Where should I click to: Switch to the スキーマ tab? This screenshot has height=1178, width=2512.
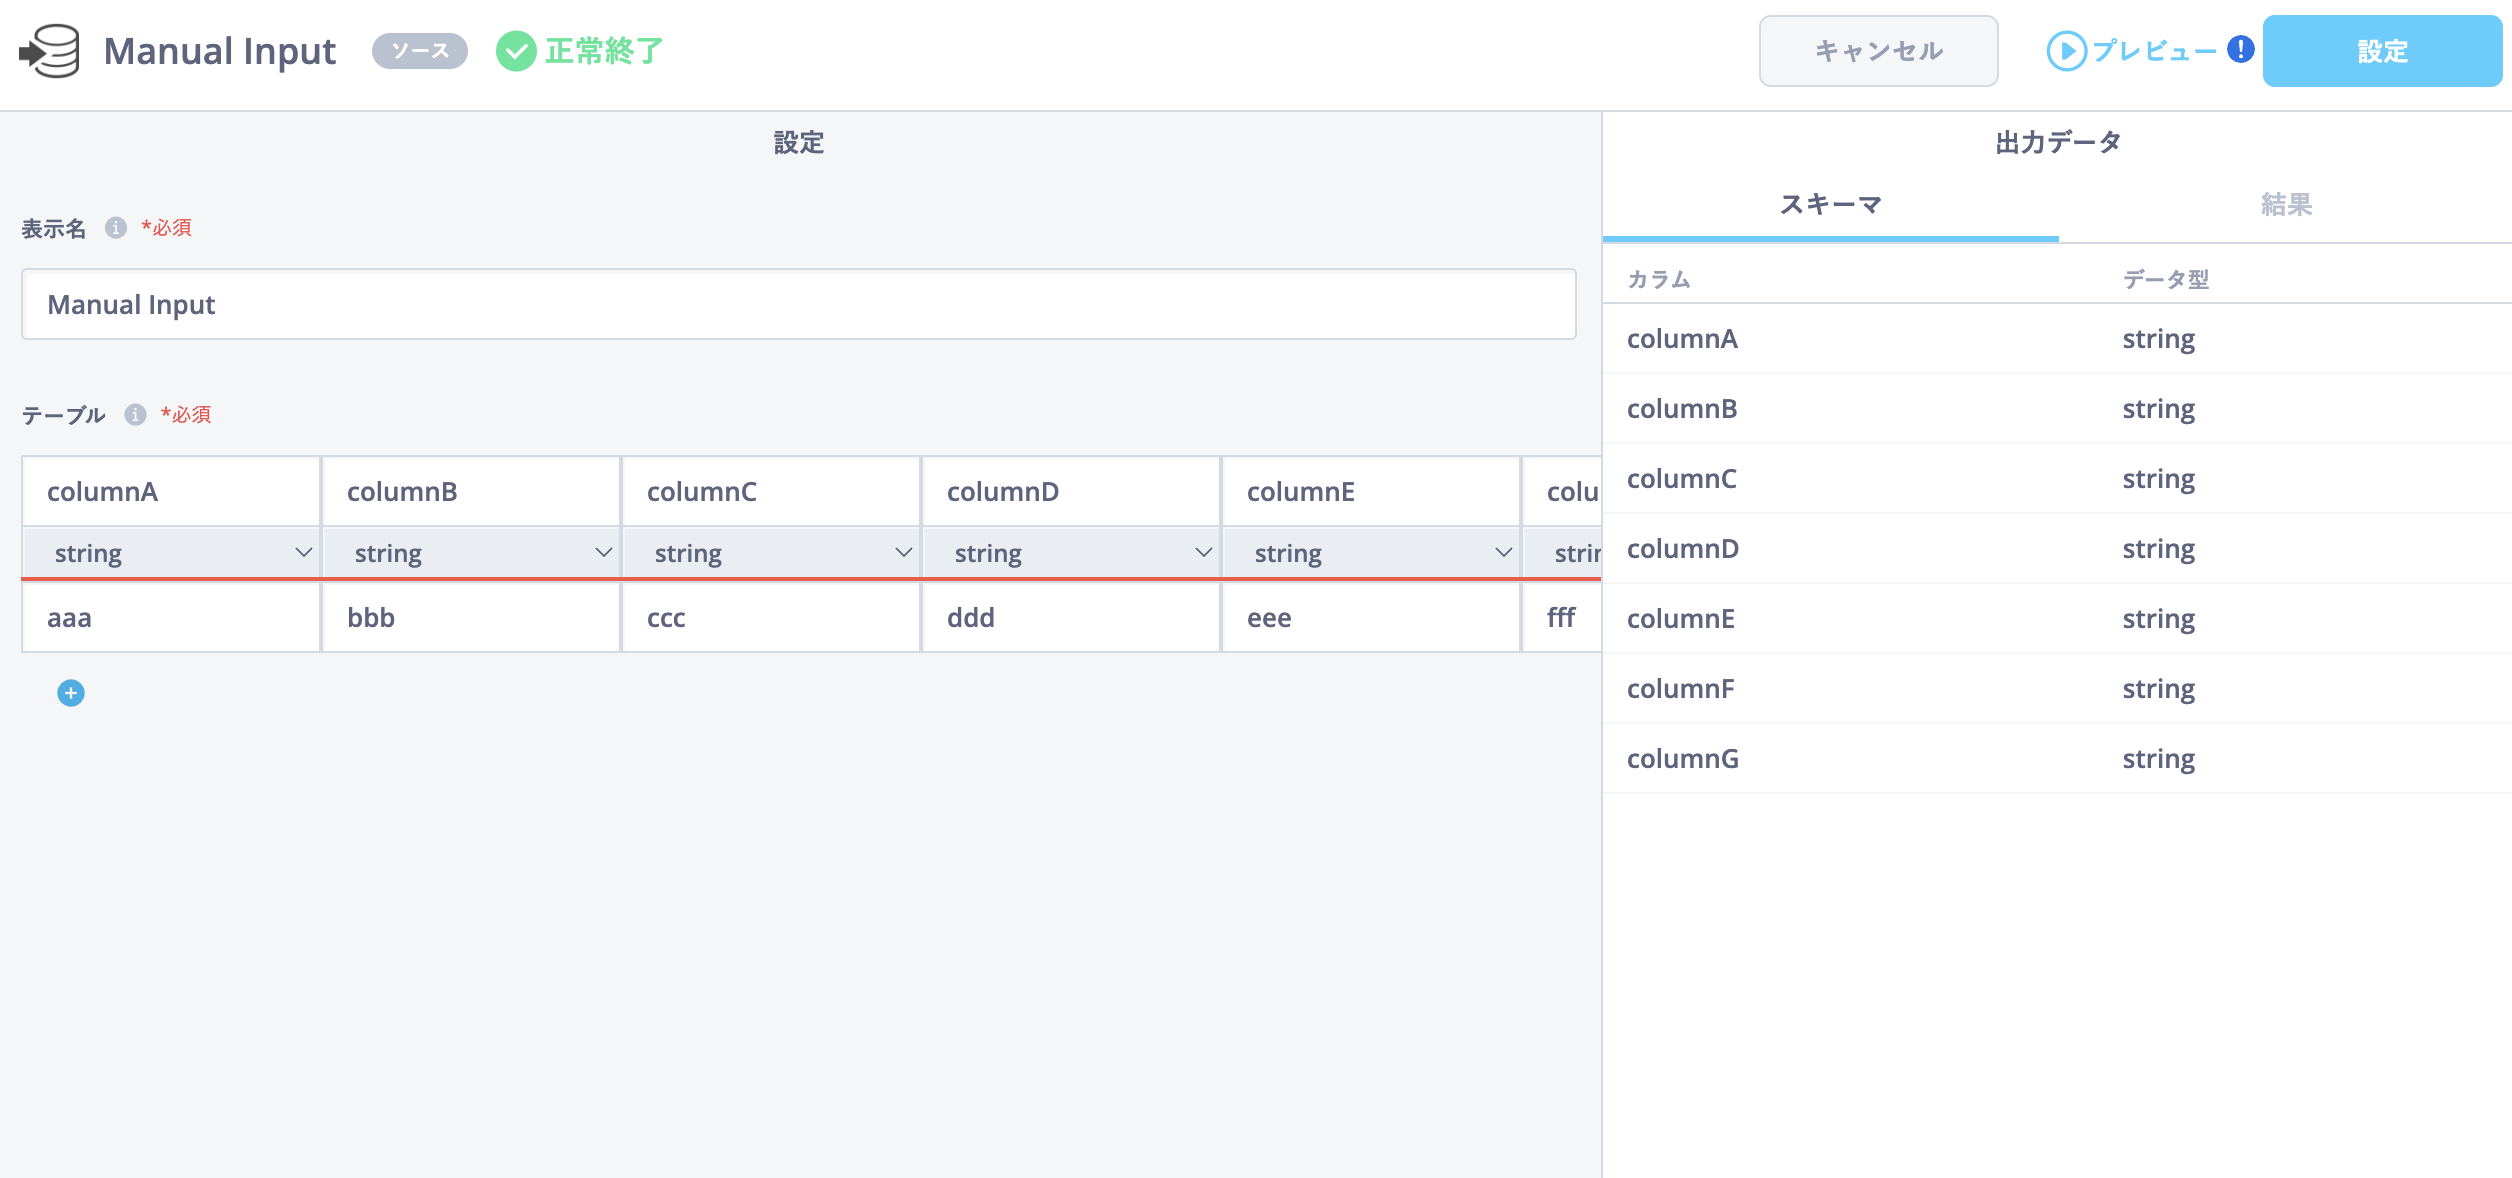(1831, 205)
